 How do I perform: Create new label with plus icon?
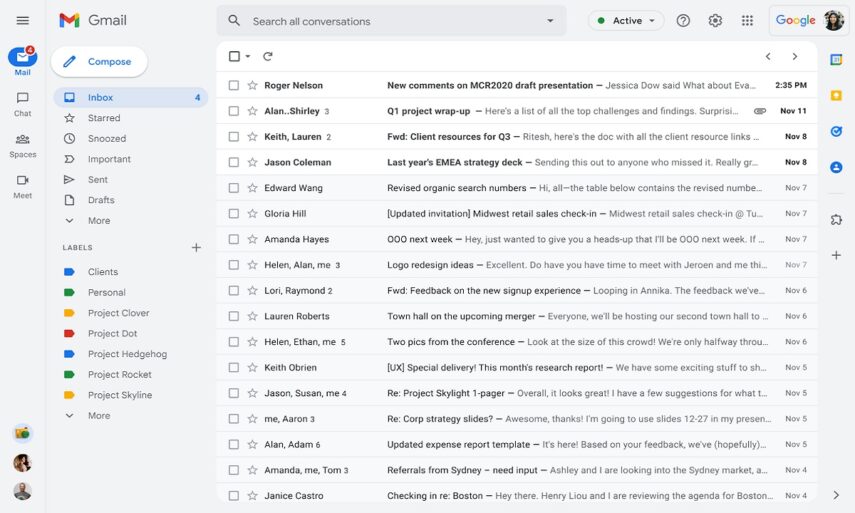click(196, 248)
